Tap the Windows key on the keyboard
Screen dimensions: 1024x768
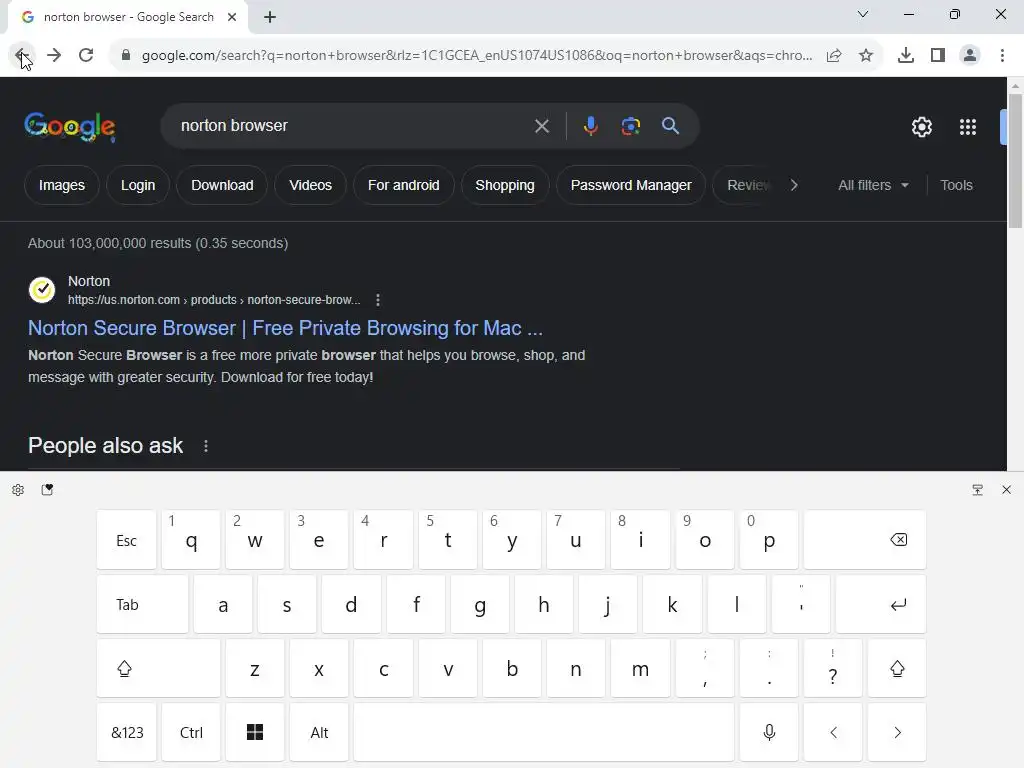click(255, 732)
